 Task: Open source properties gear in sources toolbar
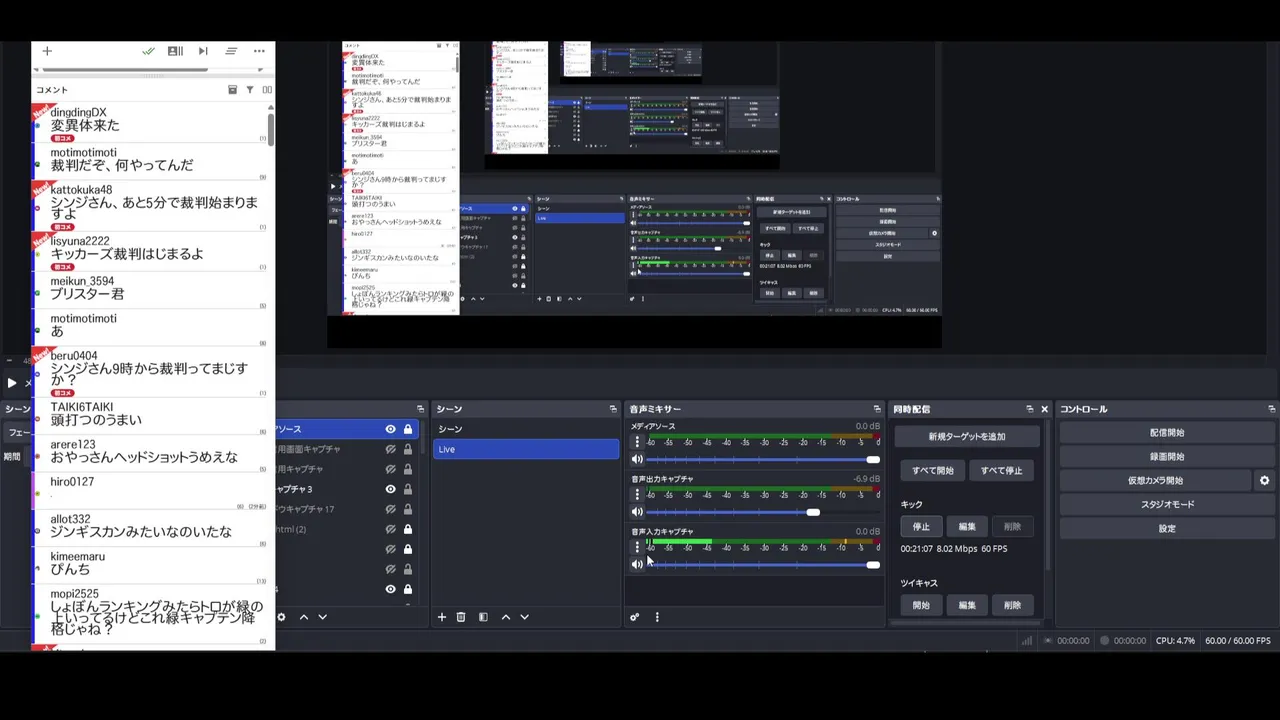tap(281, 617)
